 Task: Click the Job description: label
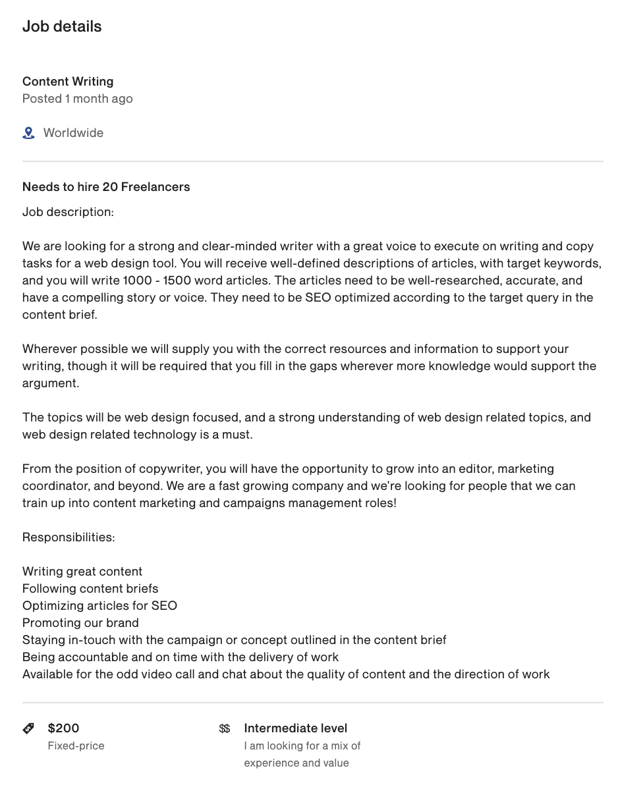pos(68,212)
